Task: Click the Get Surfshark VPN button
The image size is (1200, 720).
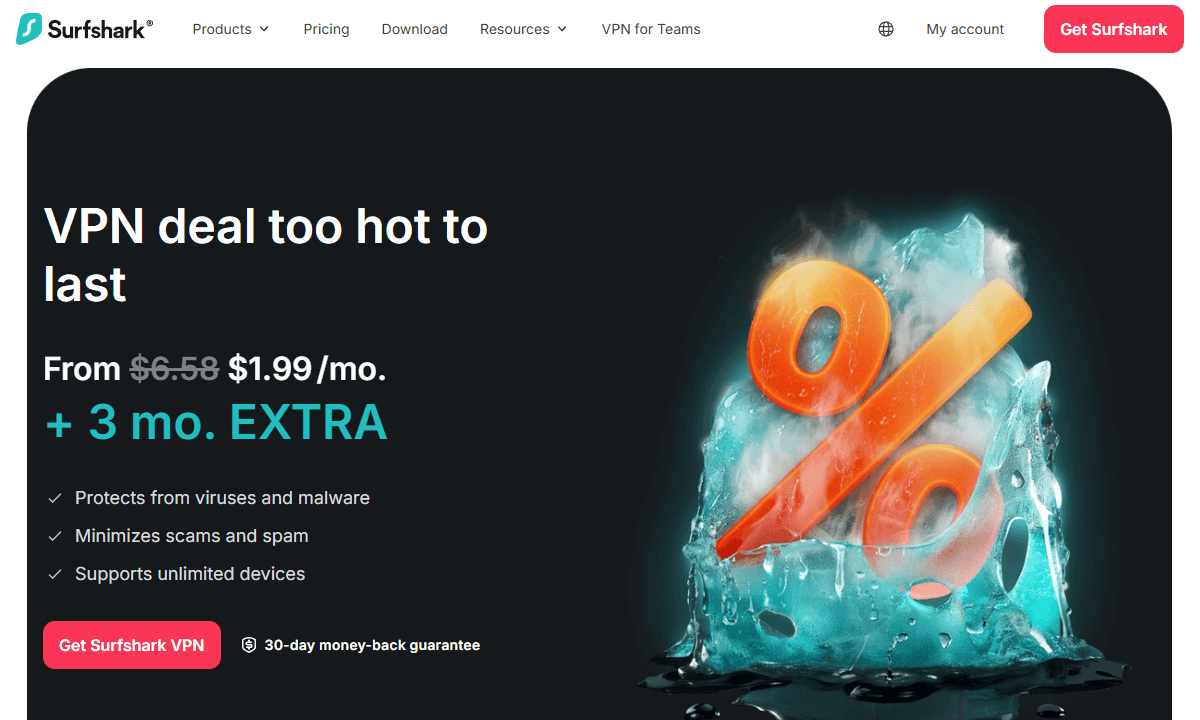Action: [x=132, y=645]
